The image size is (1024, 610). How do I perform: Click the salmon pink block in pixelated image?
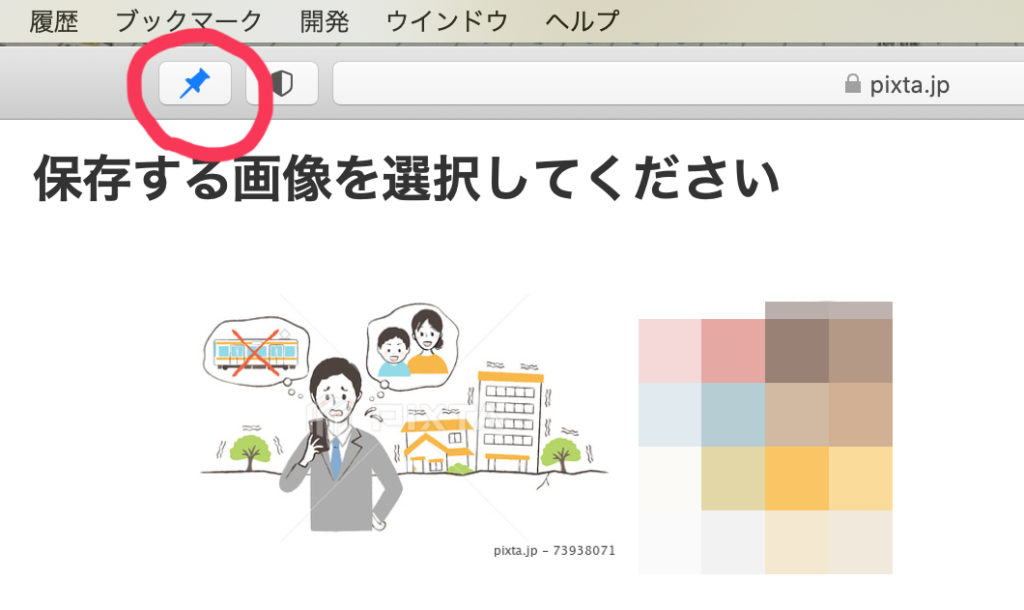[733, 350]
